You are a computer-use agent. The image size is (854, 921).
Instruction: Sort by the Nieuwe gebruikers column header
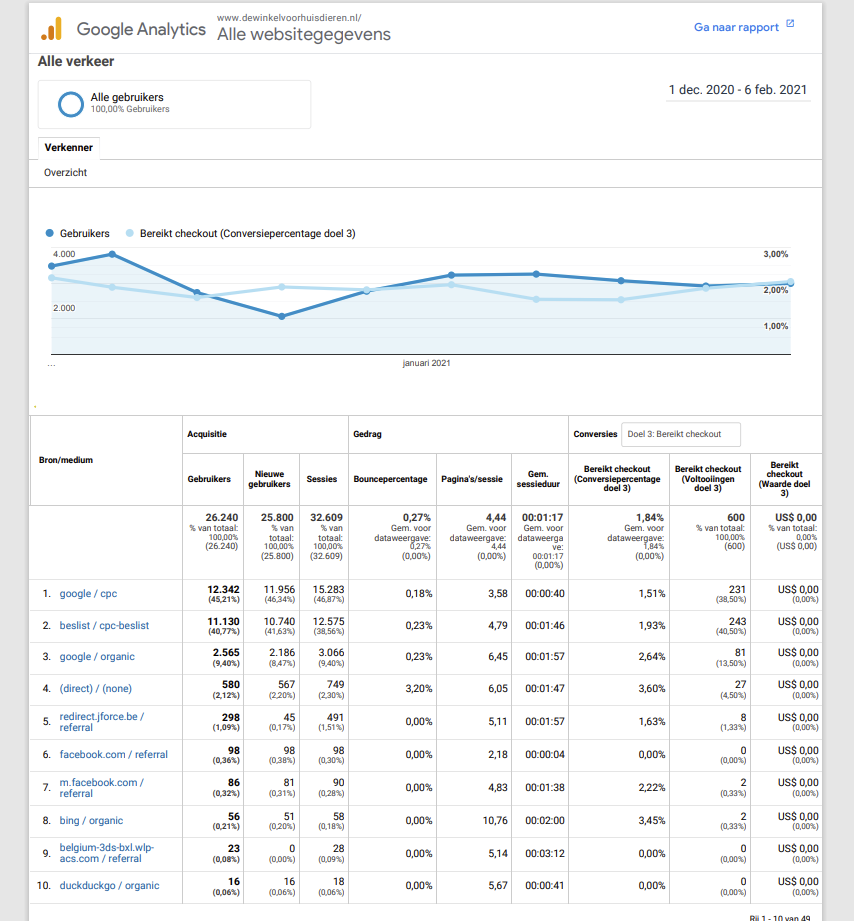(270, 479)
